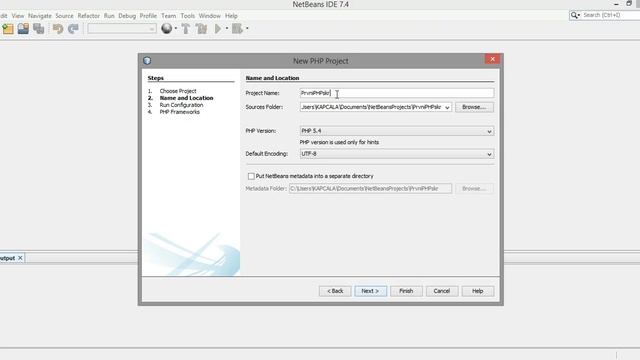Click the New Project toolbar icon
This screenshot has width=640, height=360.
tap(8, 29)
